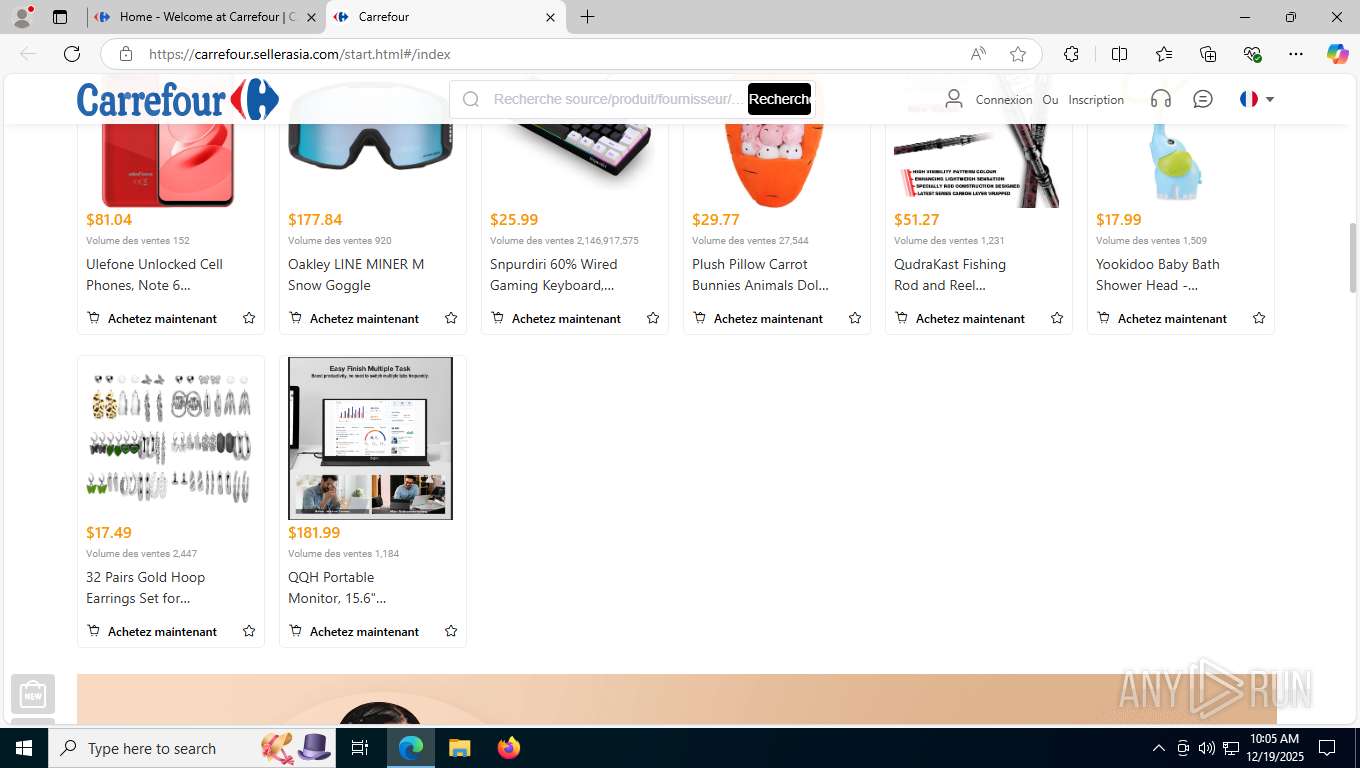Add this page to browser favorites

(x=1018, y=54)
